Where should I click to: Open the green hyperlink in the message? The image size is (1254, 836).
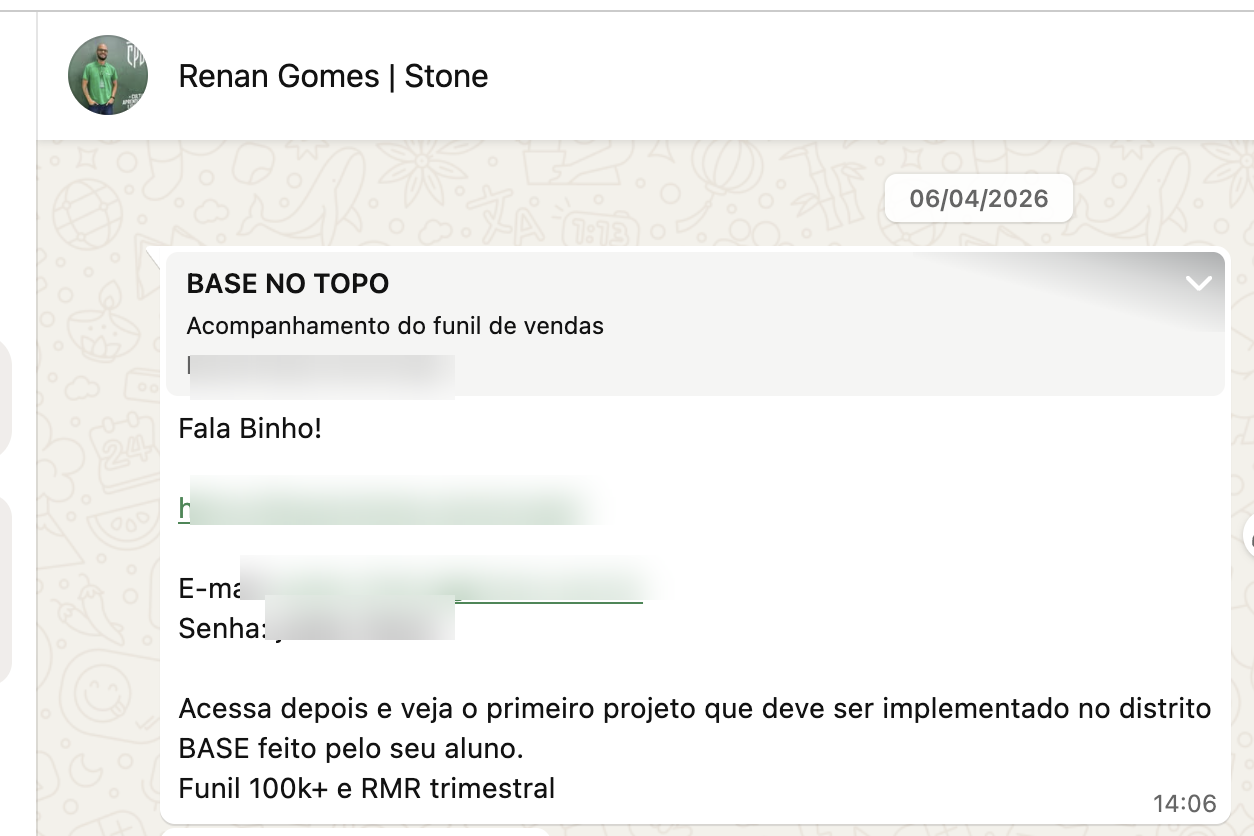380,510
